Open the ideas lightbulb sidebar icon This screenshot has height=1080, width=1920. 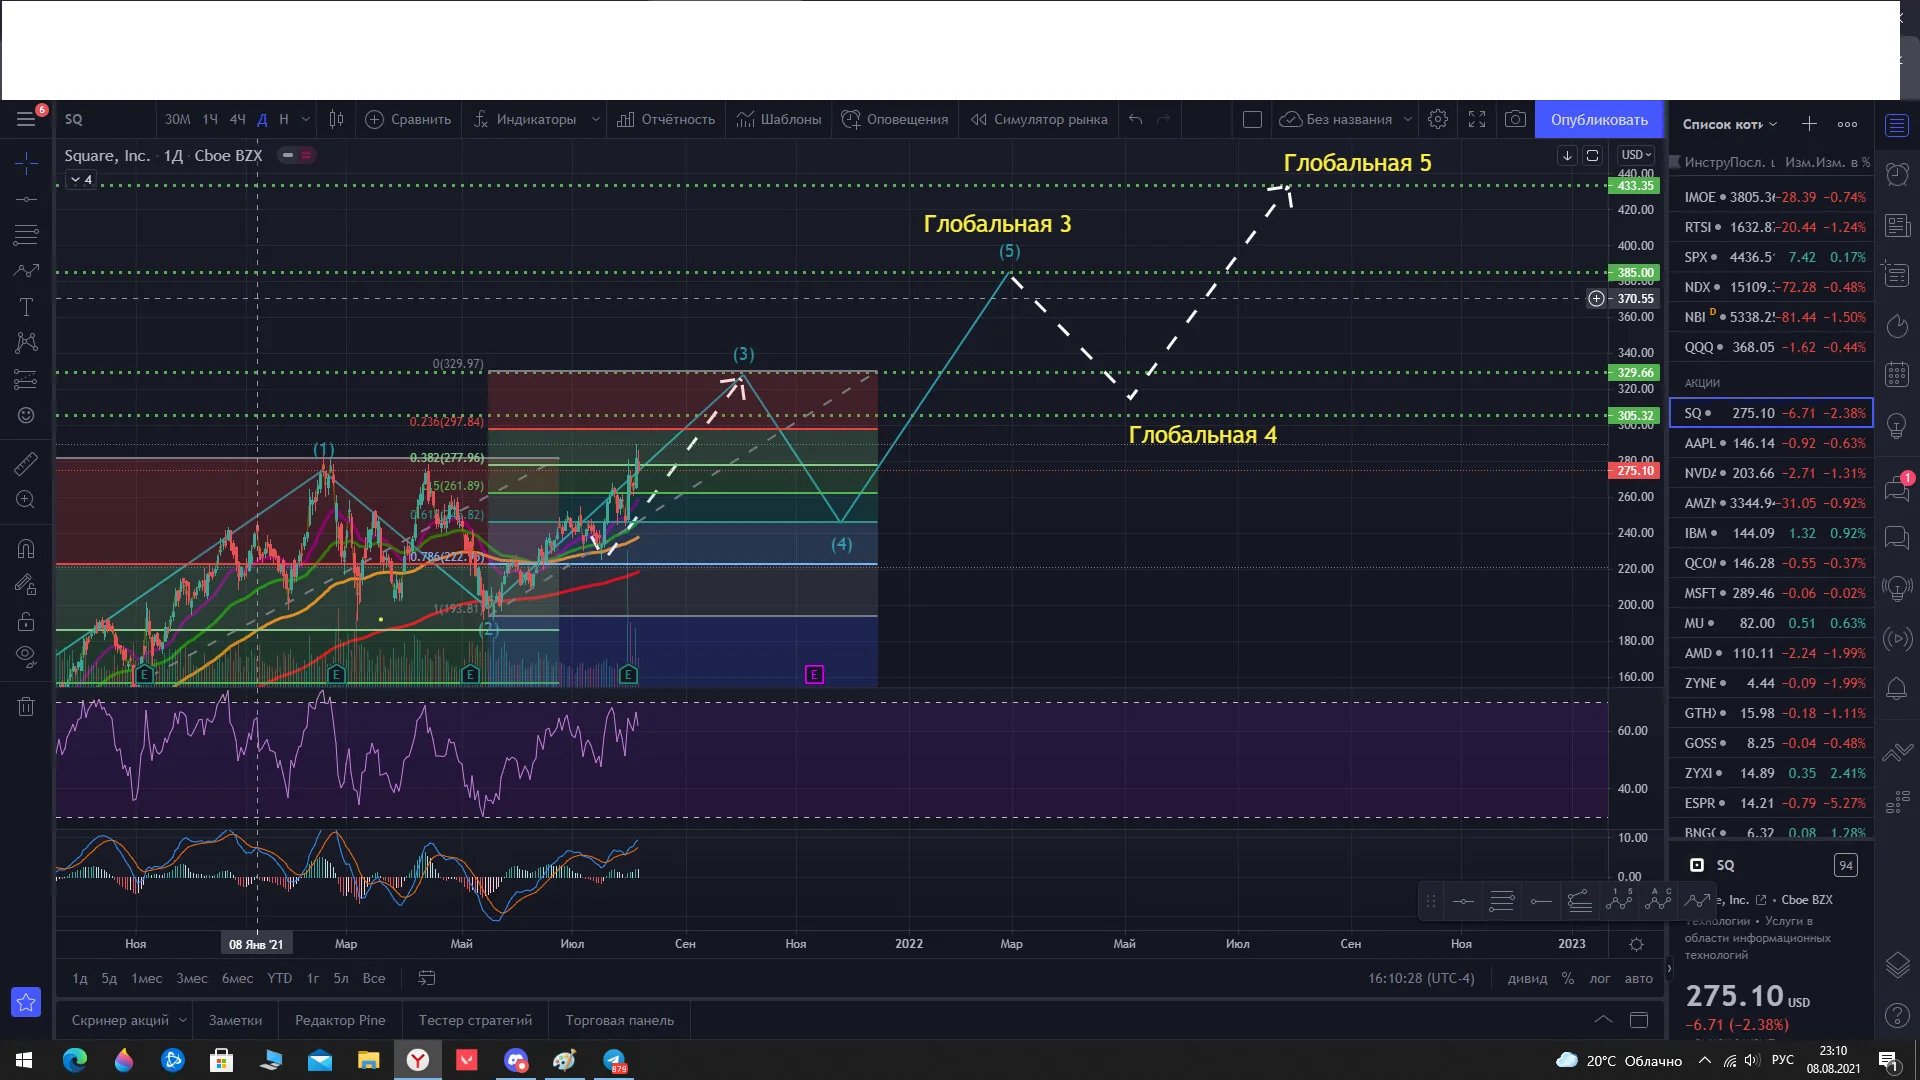[x=1897, y=426]
